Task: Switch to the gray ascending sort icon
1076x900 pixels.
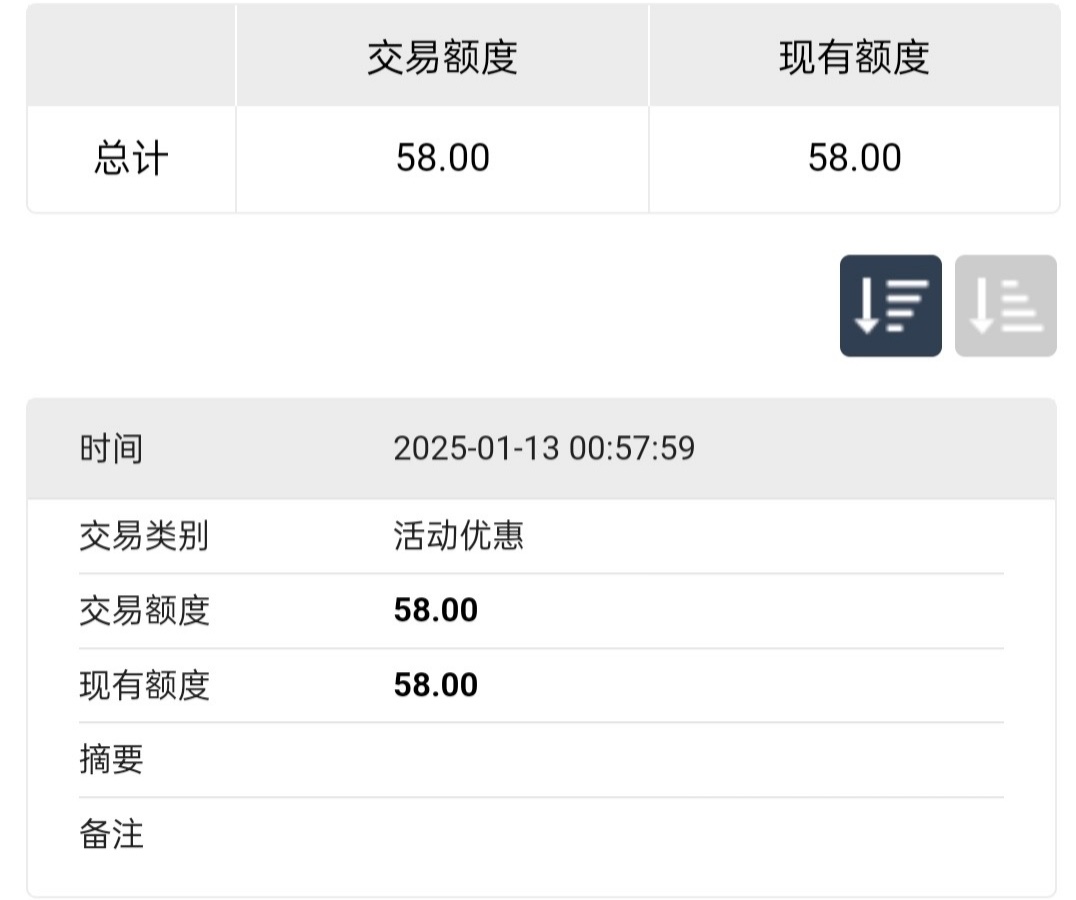Action: 1005,306
